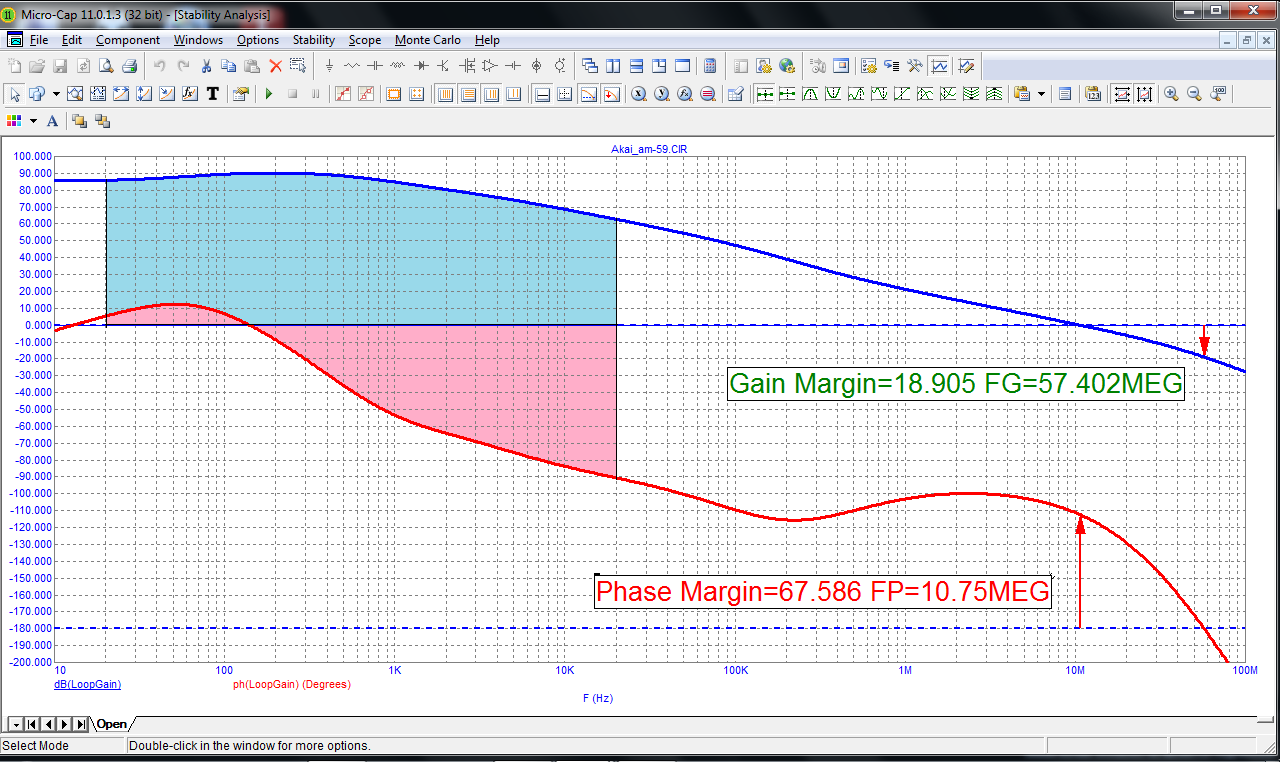1280x762 pixels.
Task: Click the Paste clipboard icon
Action: click(252, 66)
